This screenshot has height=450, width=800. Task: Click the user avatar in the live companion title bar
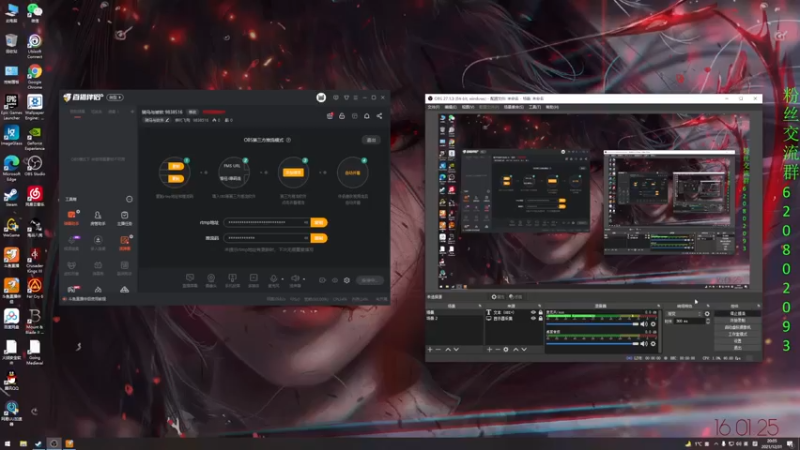click(321, 97)
